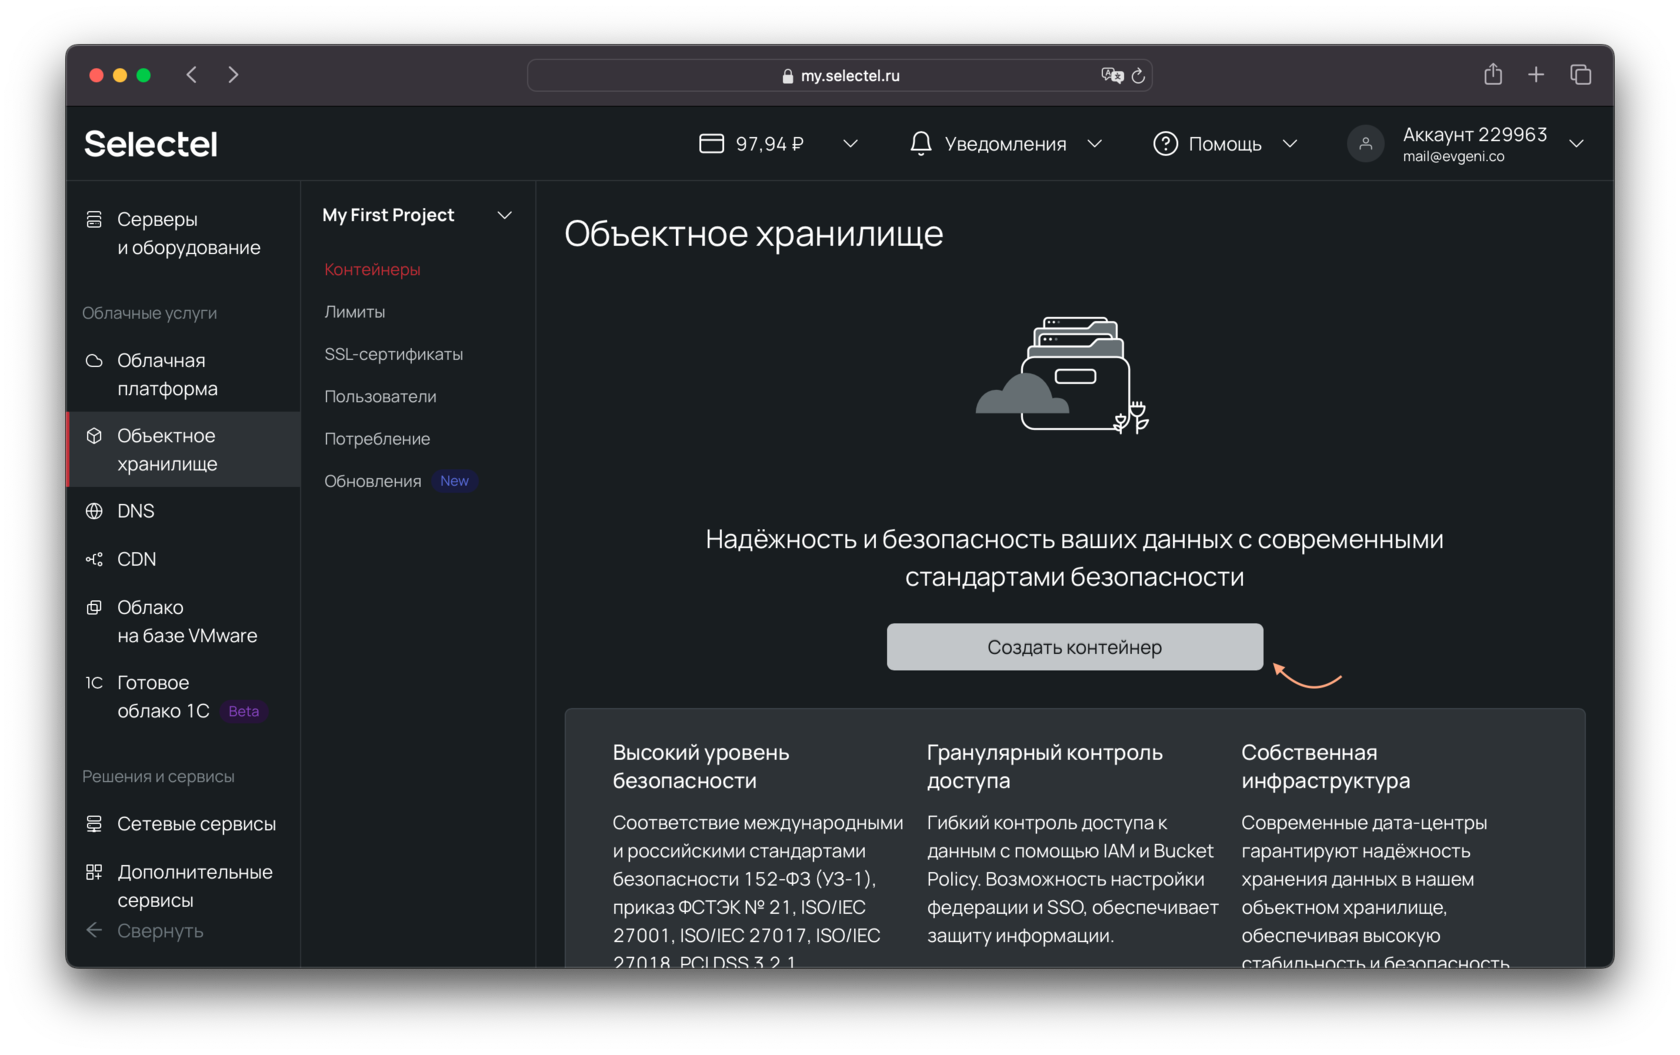Click the Сетевые сервисы link
This screenshot has height=1055, width=1680.
pyautogui.click(x=196, y=824)
